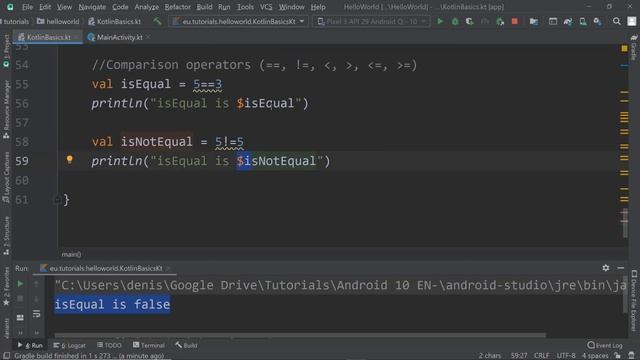Open layout window icon in top toolbar

coord(553,21)
